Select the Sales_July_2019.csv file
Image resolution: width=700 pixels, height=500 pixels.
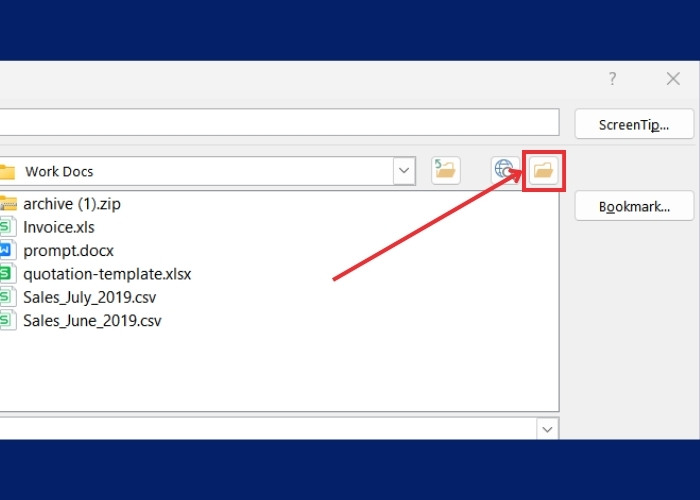pyautogui.click(x=90, y=297)
